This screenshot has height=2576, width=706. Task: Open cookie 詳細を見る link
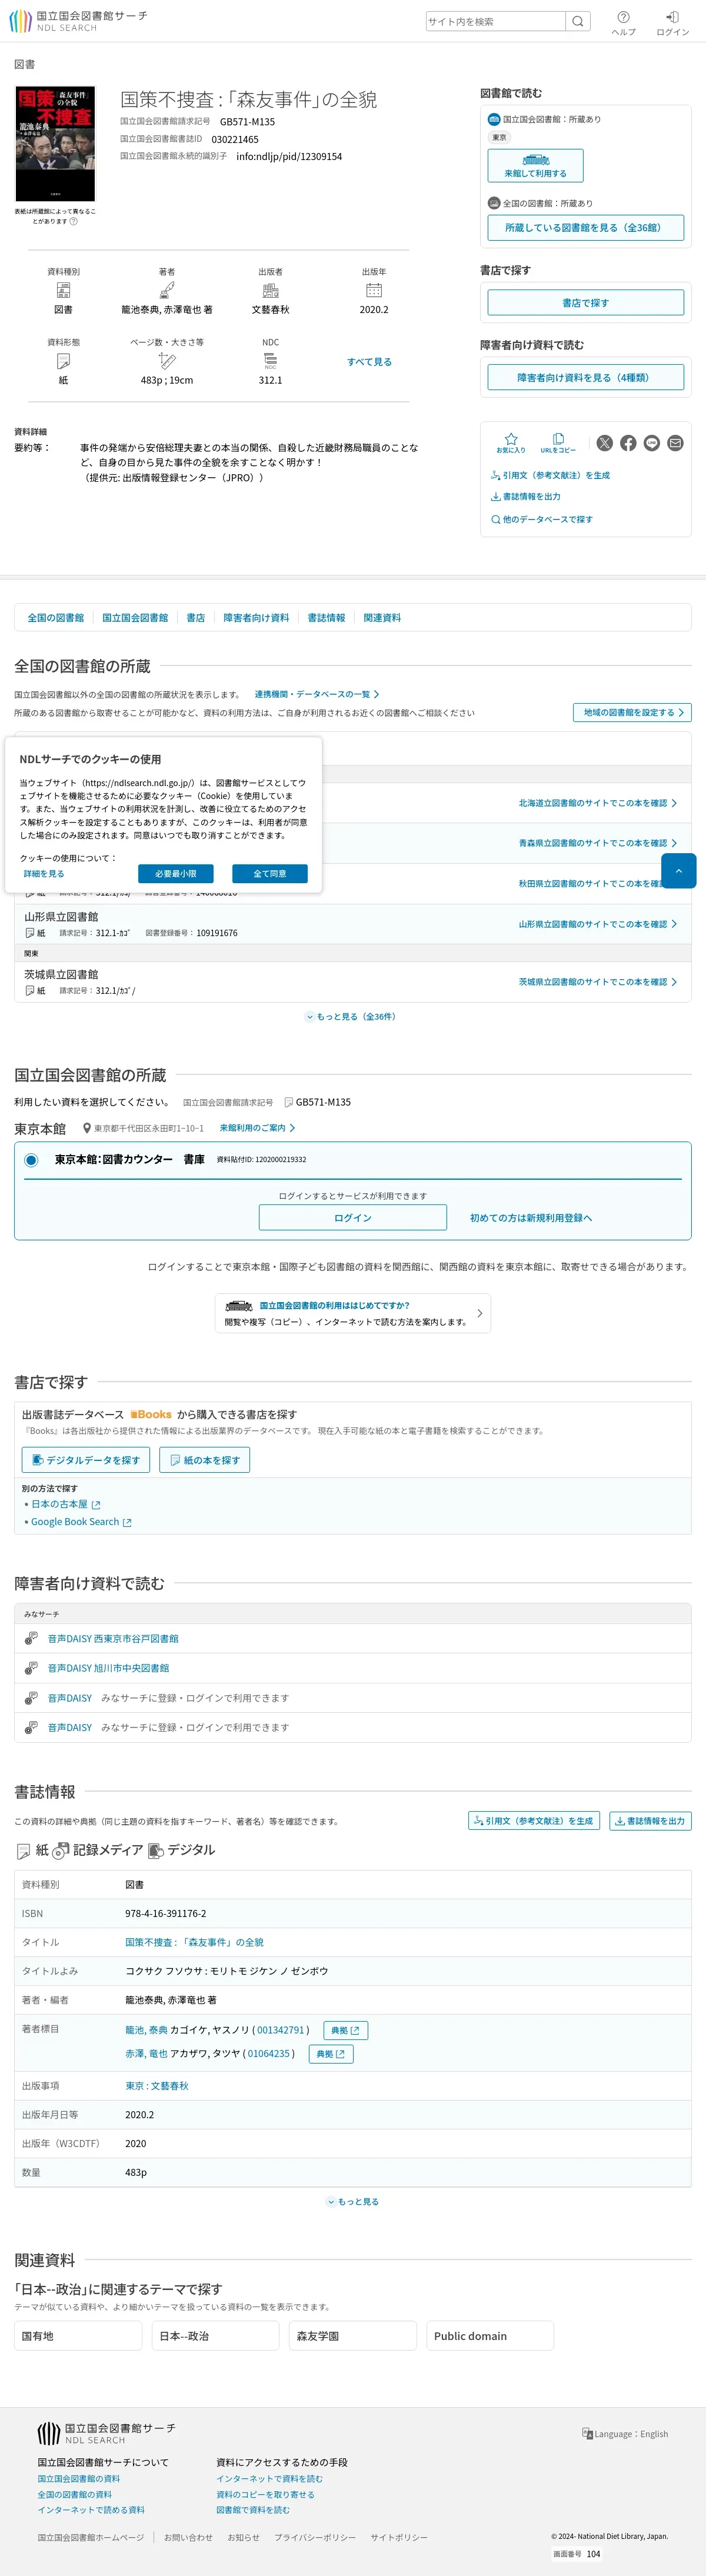(44, 874)
